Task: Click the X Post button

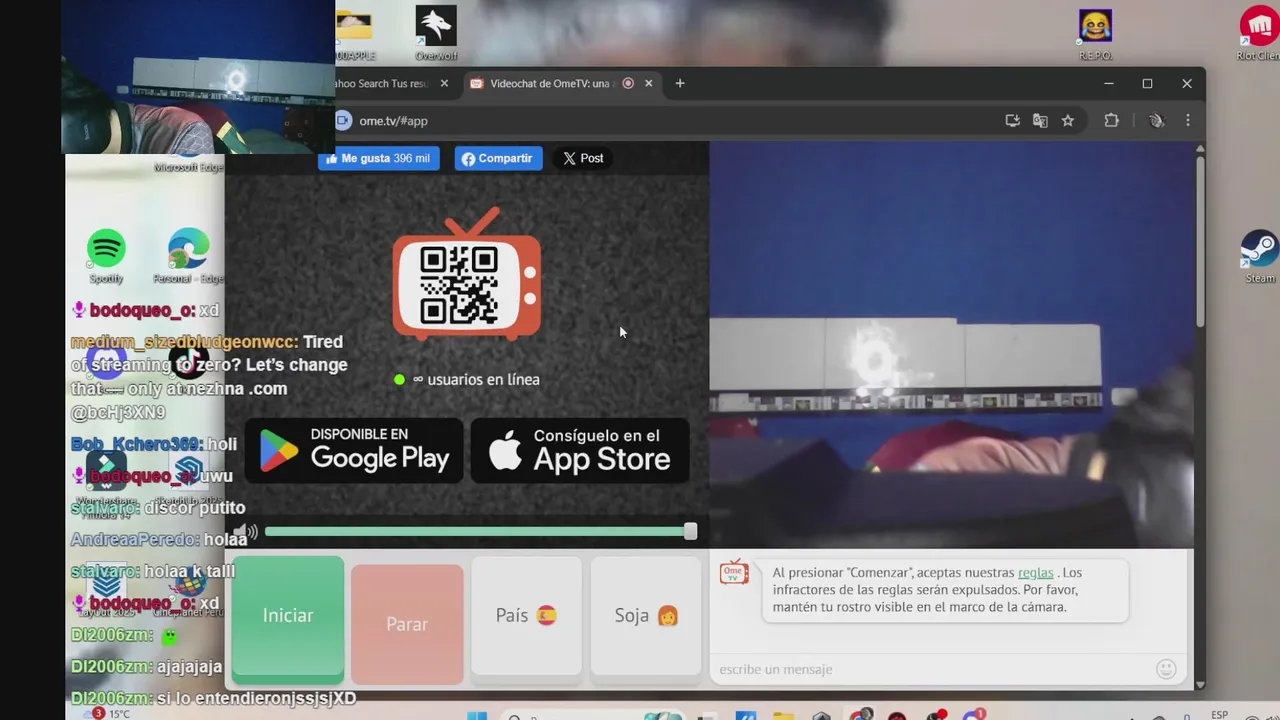Action: coord(583,158)
